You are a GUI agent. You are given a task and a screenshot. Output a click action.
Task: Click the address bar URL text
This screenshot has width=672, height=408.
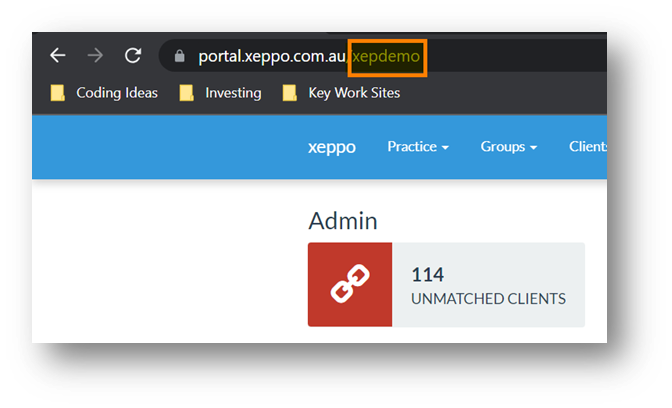point(309,56)
